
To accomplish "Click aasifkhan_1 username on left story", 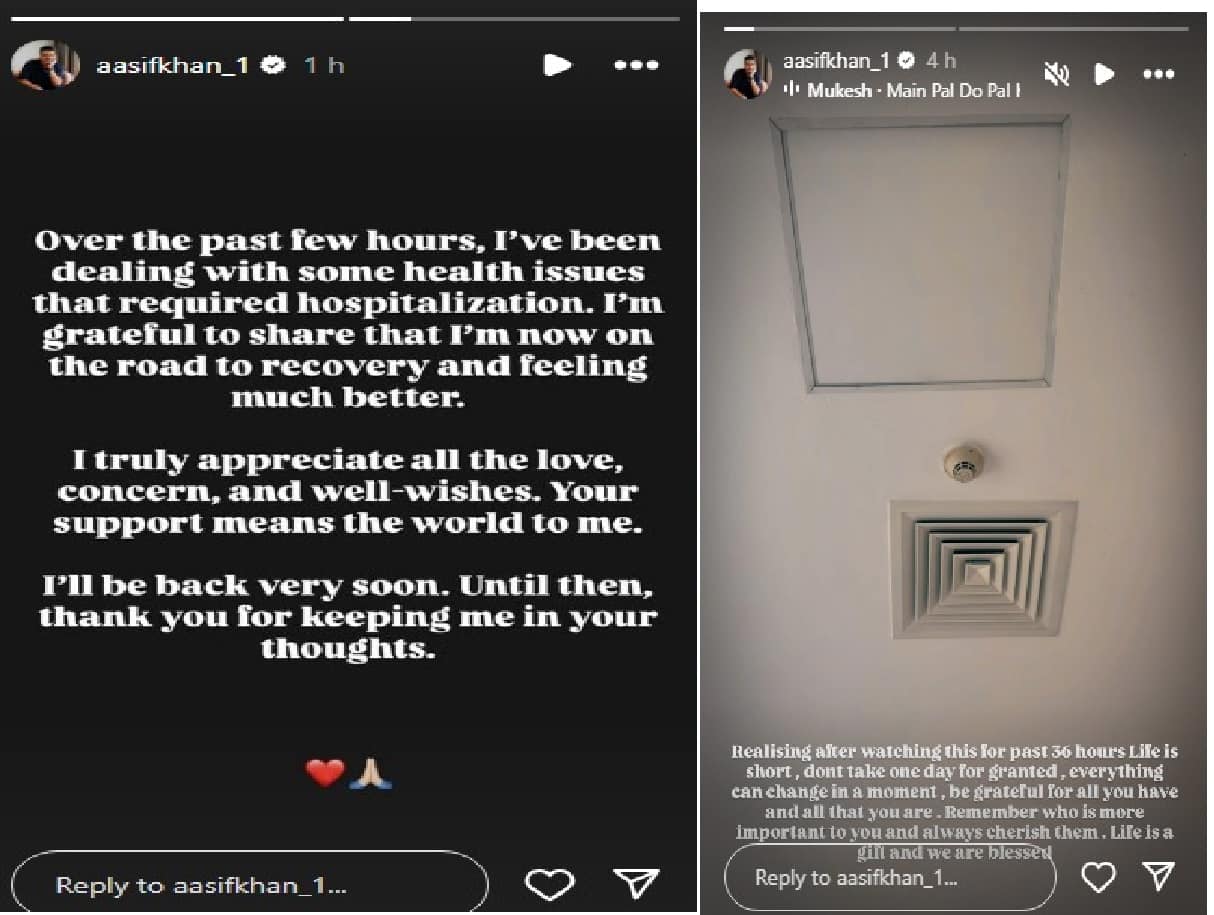I will pos(172,66).
